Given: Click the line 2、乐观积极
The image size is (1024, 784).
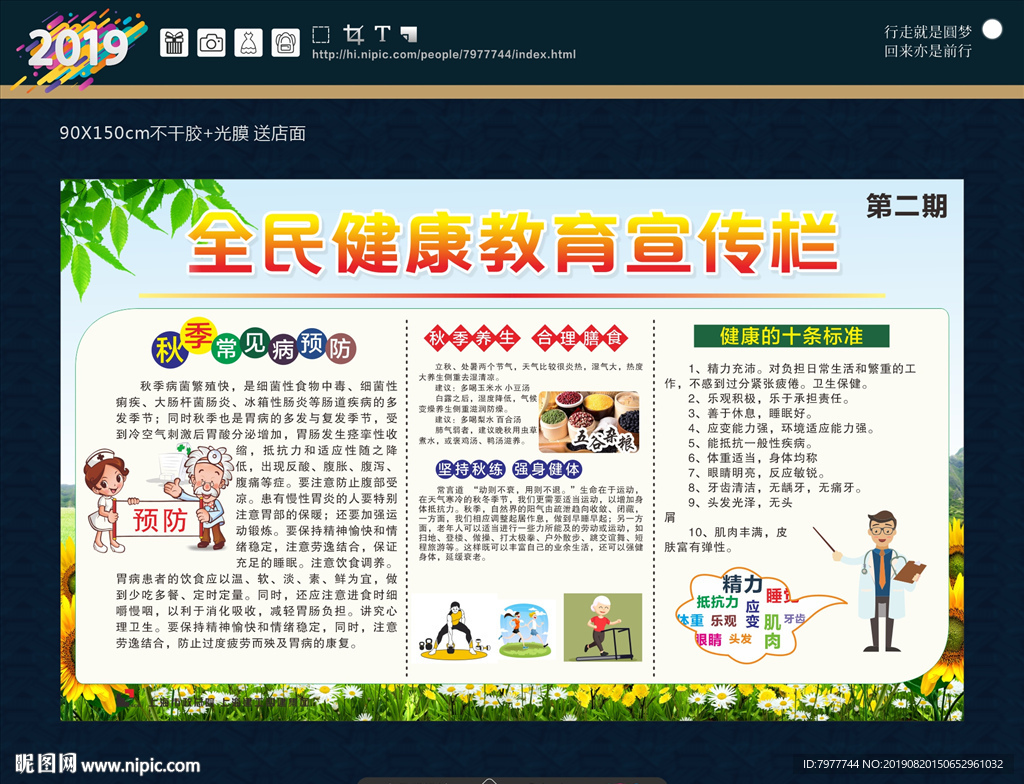Looking at the screenshot, I should tap(769, 398).
